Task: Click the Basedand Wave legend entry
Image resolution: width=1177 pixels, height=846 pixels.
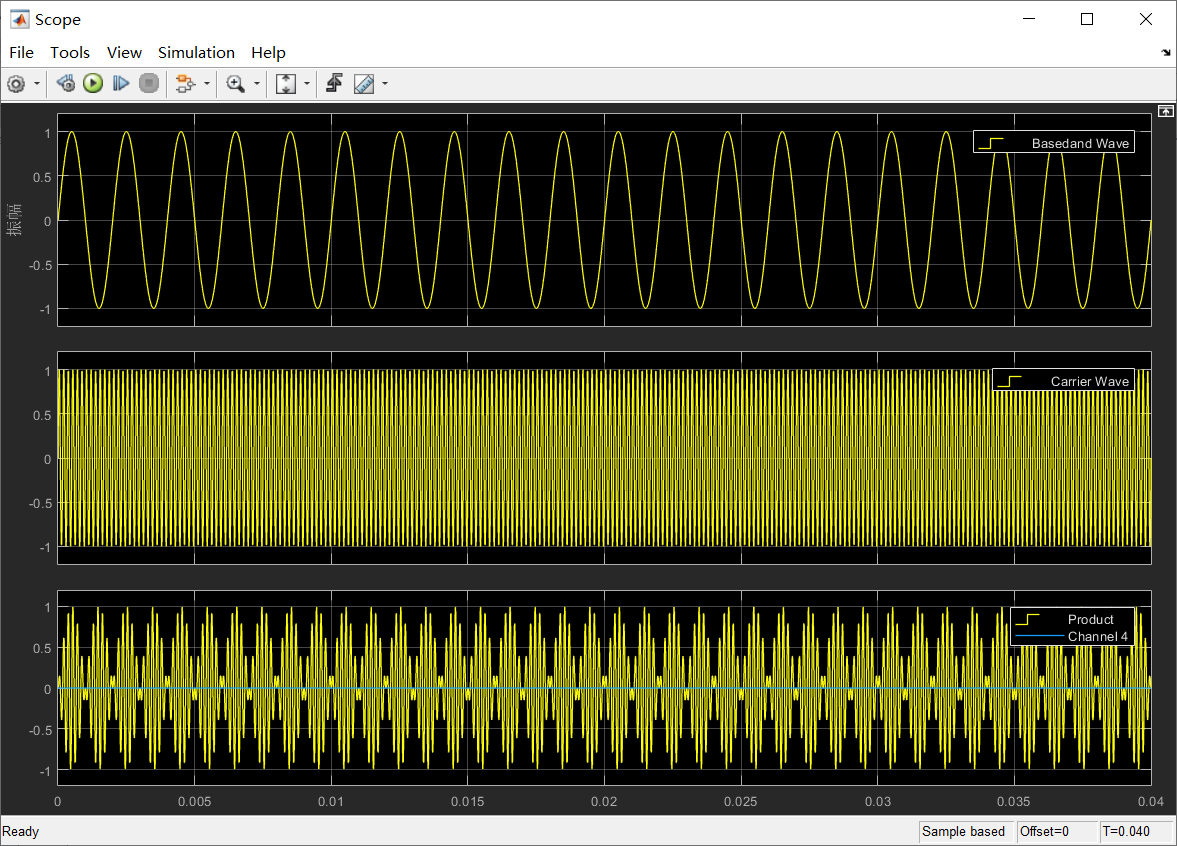Action: point(1054,143)
